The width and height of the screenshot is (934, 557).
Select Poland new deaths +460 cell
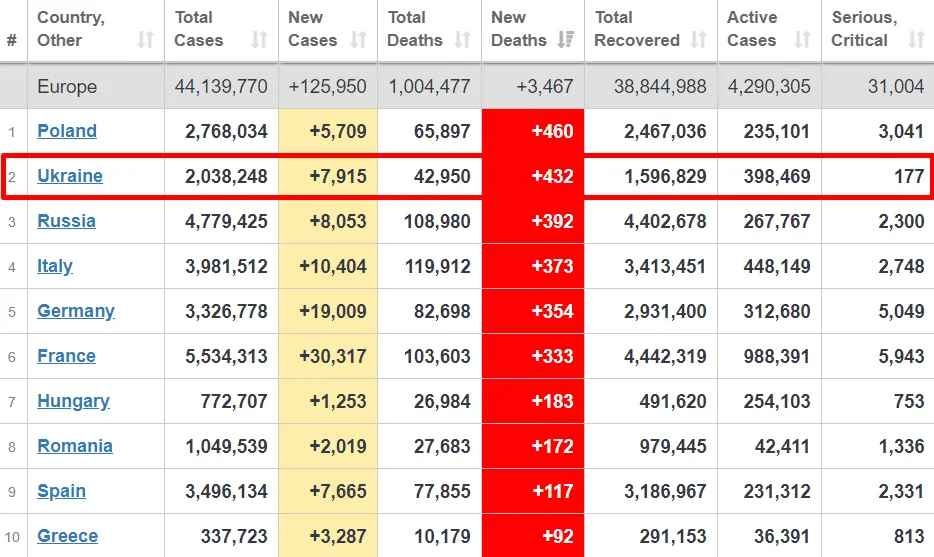click(x=533, y=131)
